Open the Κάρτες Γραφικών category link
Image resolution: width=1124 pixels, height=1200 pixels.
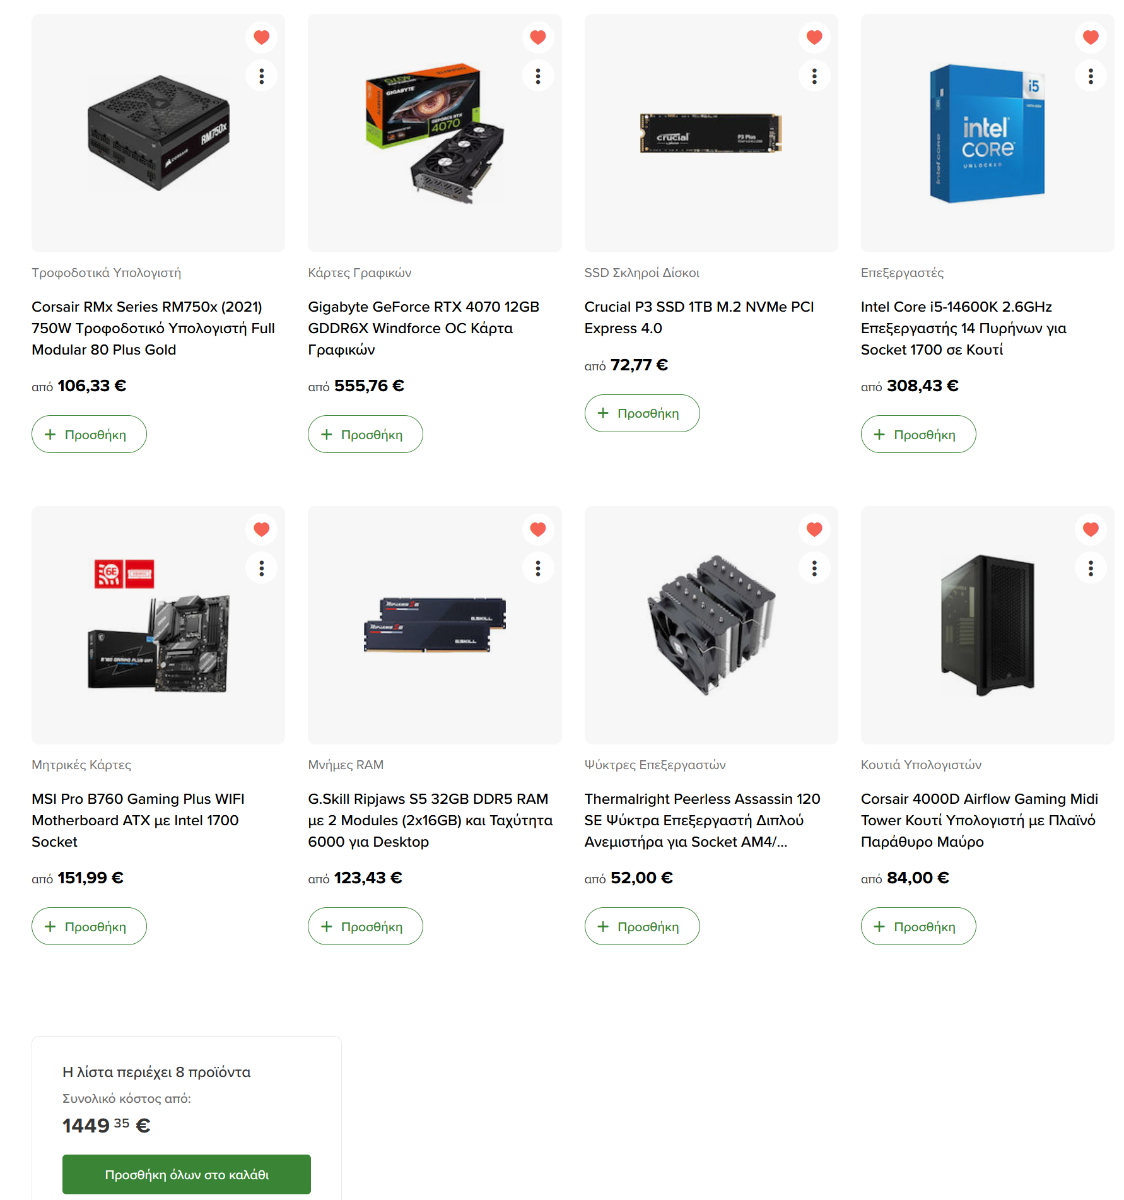(359, 272)
